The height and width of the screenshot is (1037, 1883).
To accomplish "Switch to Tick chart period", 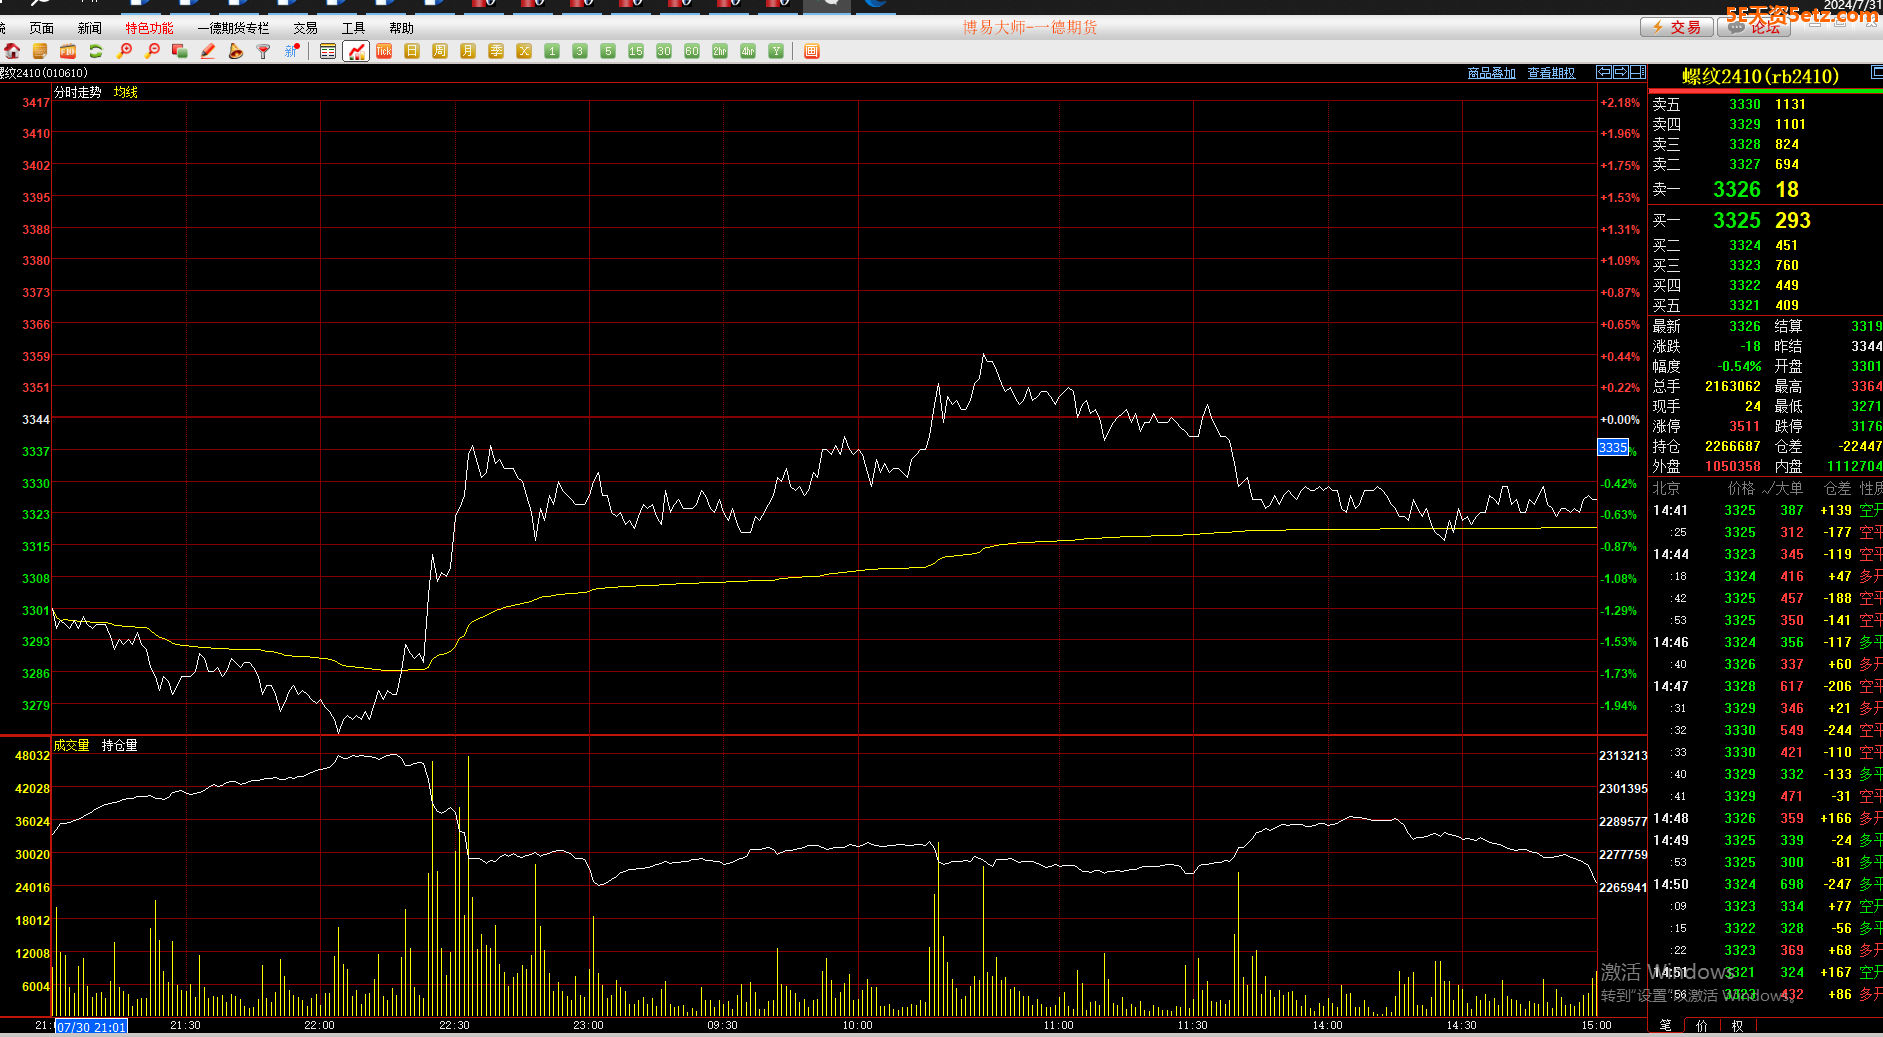I will (x=384, y=51).
